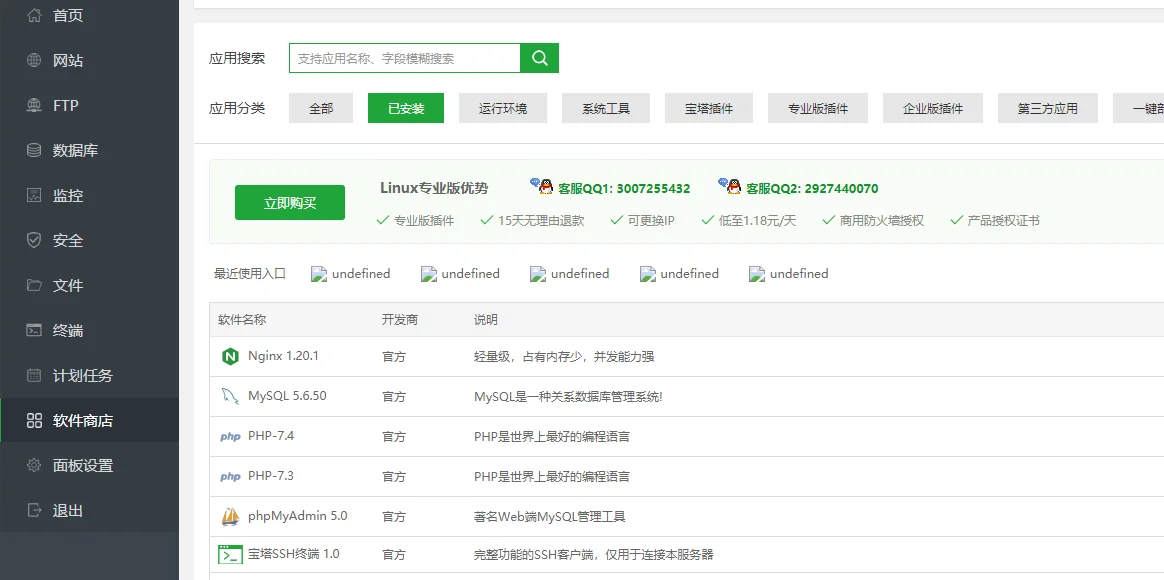Click the calendar icon for 计划任务

pos(34,376)
